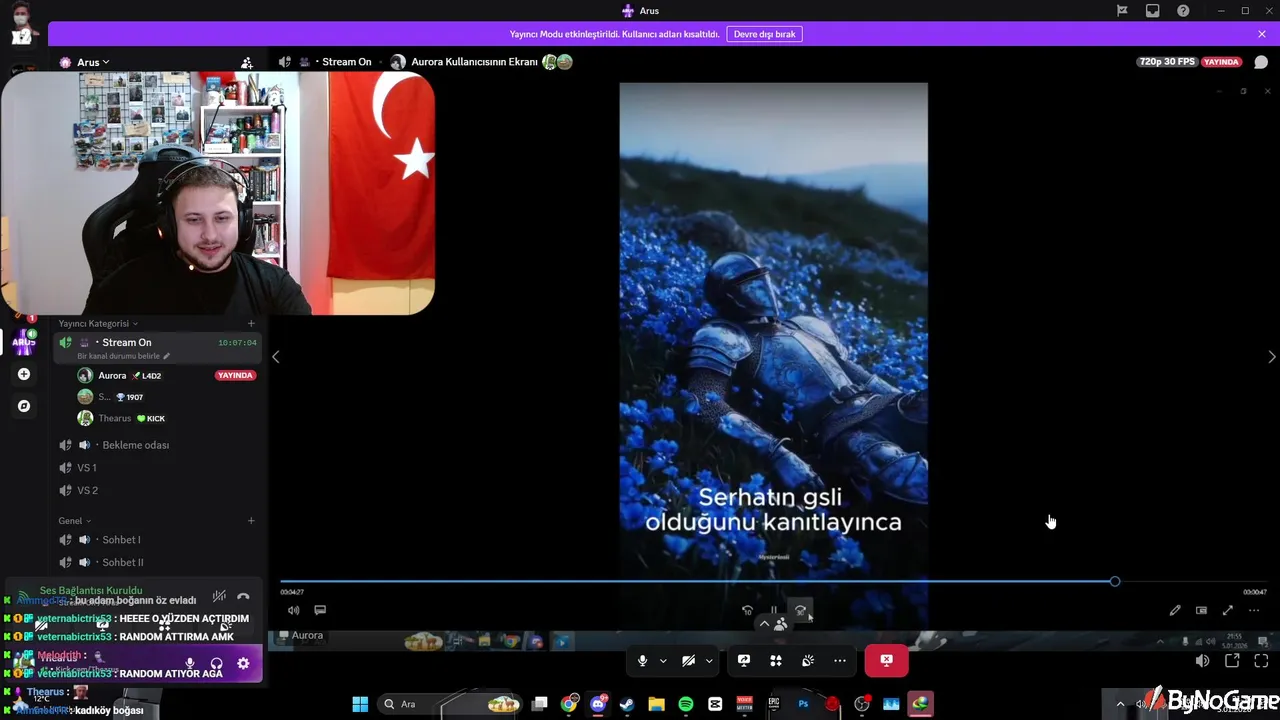
Task: Go to previous stream with left arrow
Action: click(x=276, y=357)
